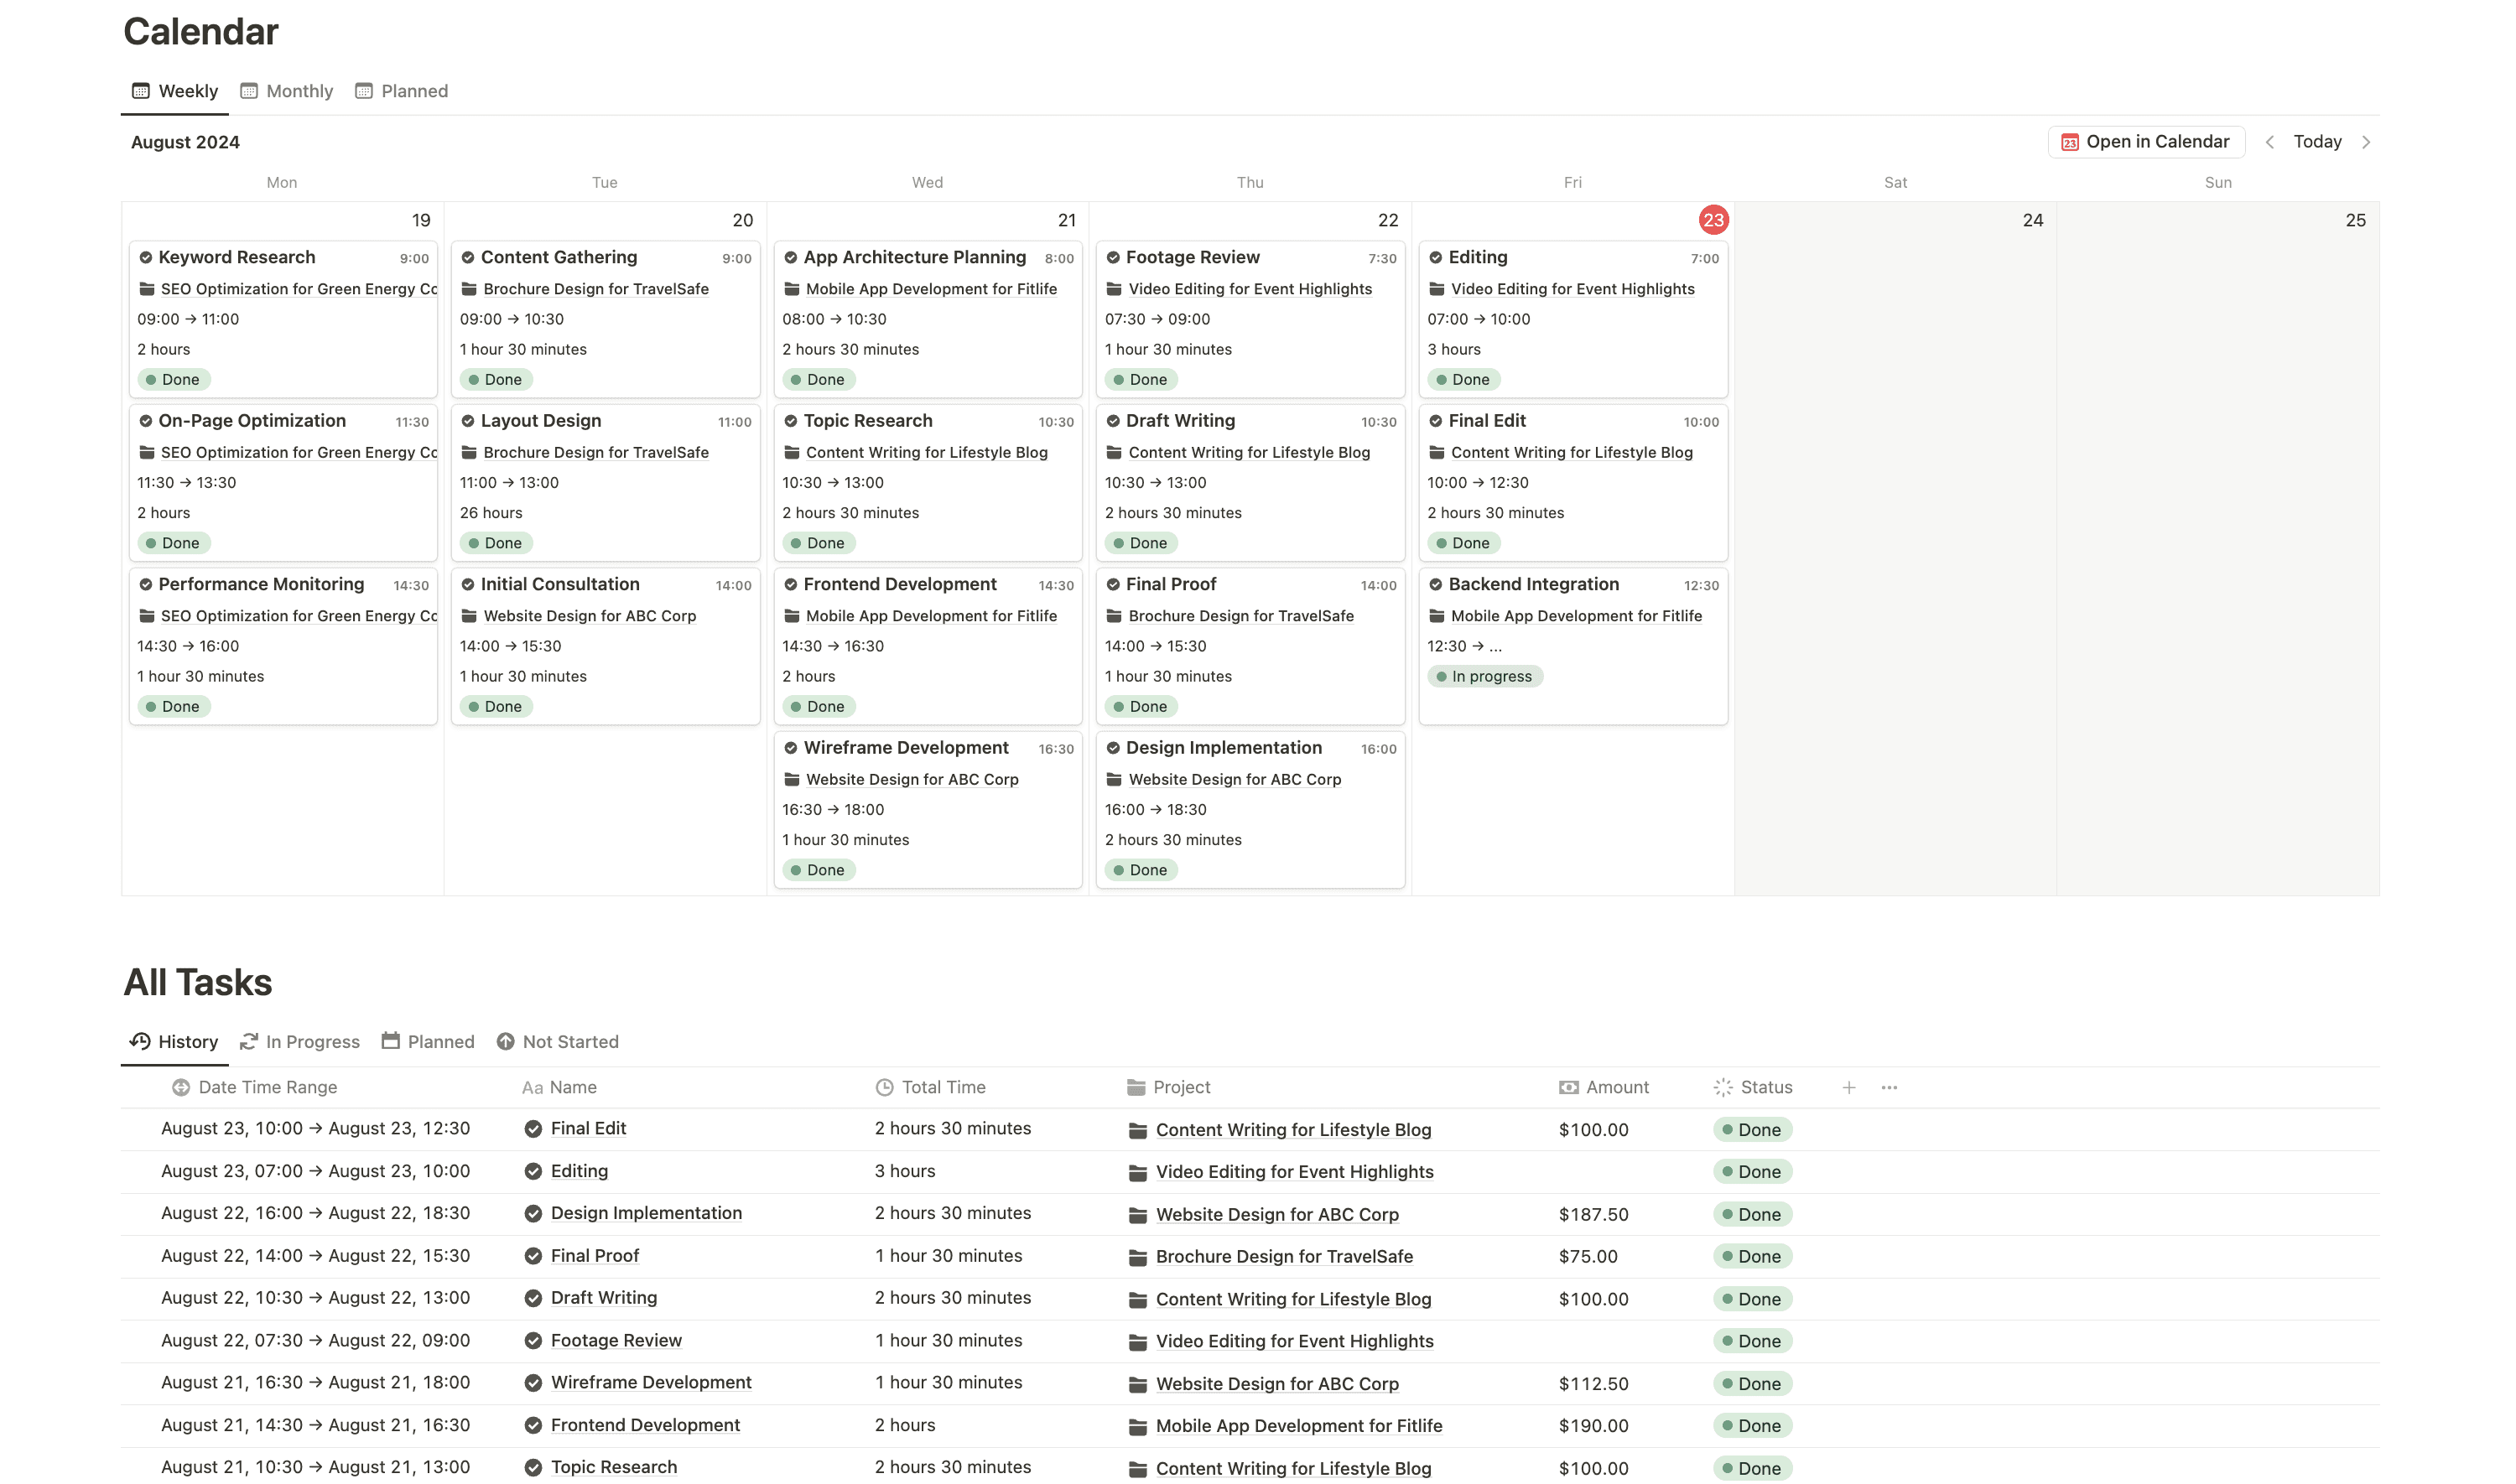Click the calendar icon in Open in Calendar
2516x1484 pixels.
tap(2069, 142)
